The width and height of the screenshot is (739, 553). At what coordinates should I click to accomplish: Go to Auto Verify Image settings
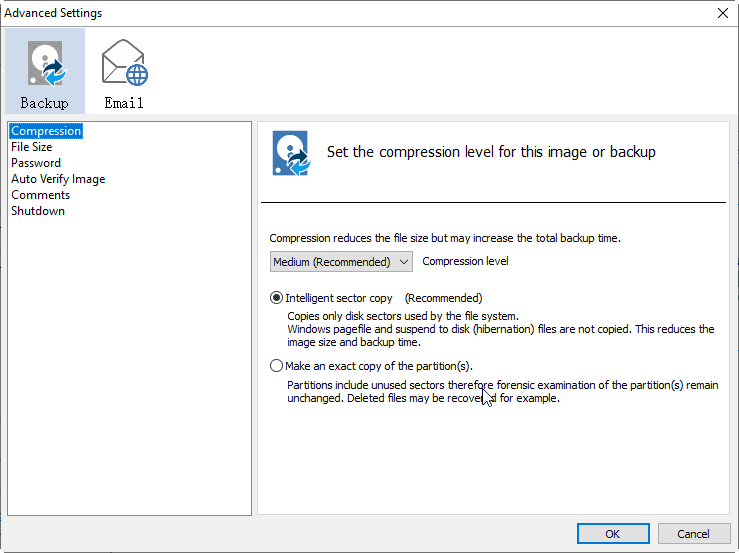point(58,179)
